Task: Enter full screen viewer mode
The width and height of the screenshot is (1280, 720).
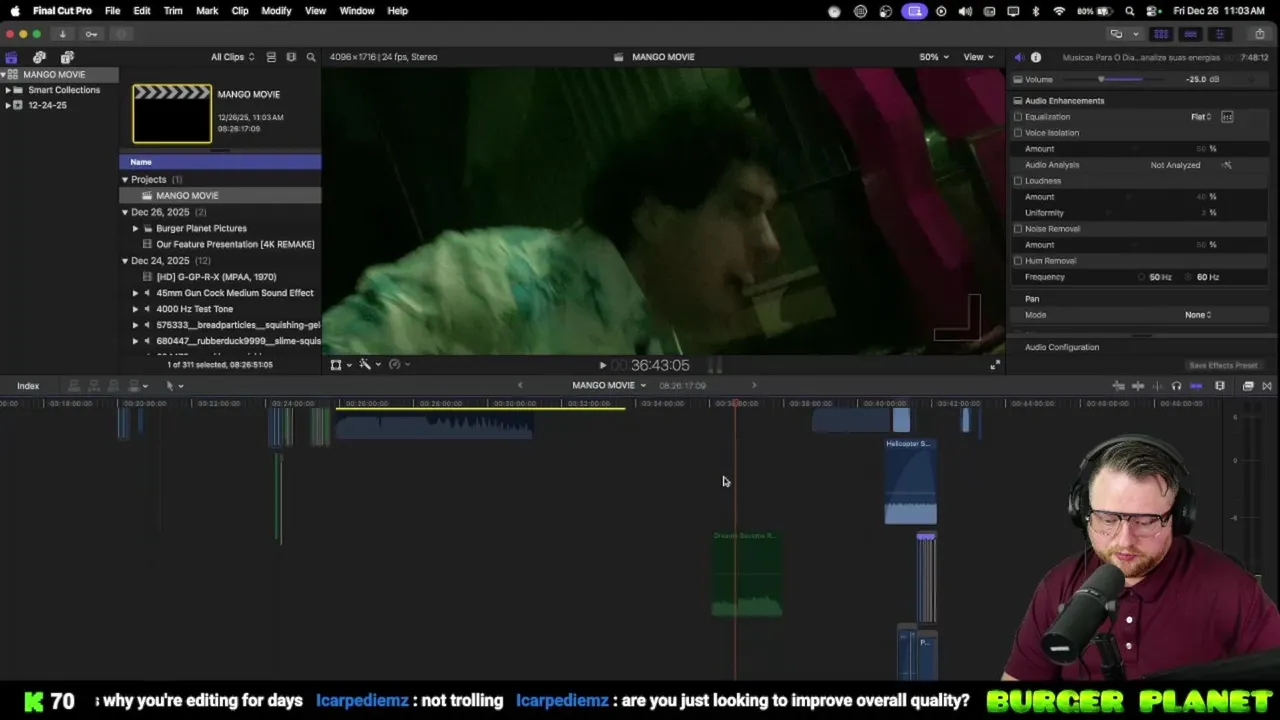Action: [994, 365]
